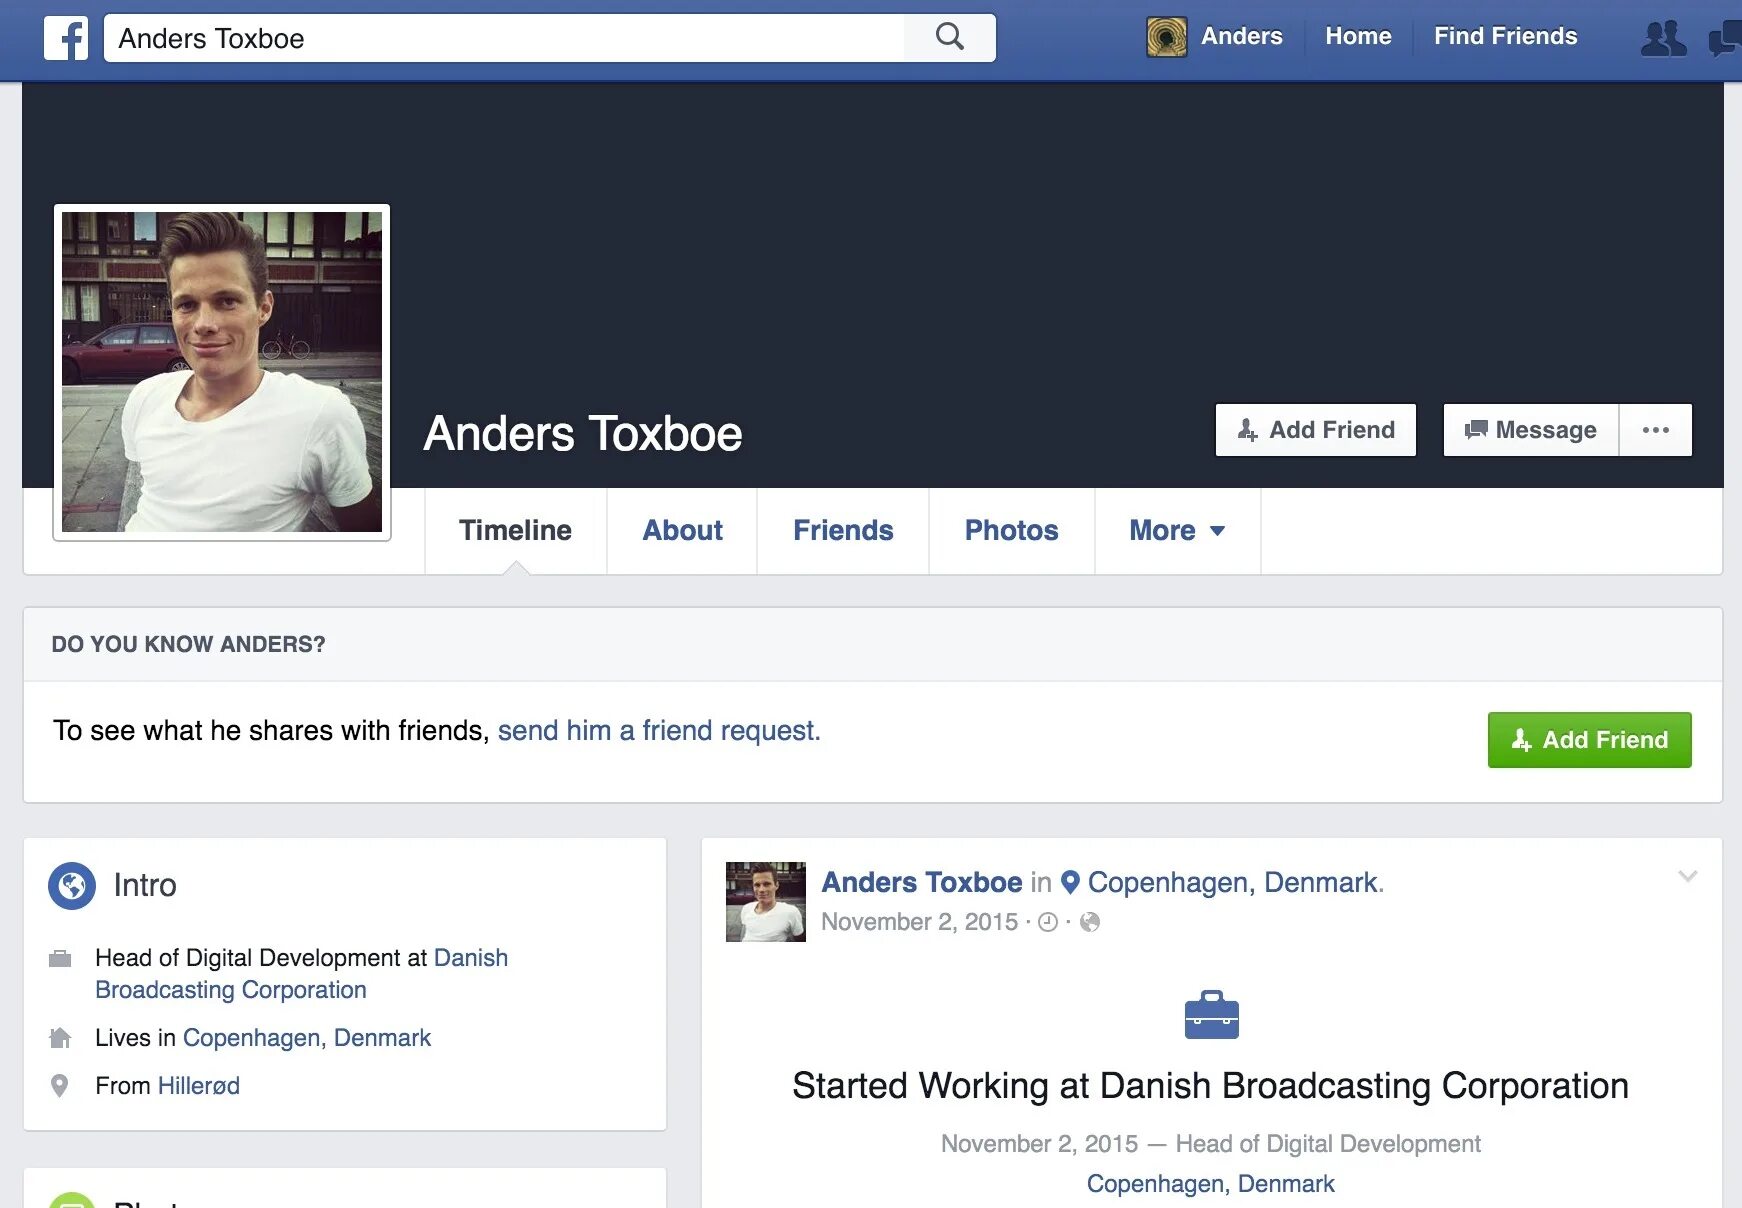The image size is (1742, 1208).
Task: Click the Anders profile name in top bar
Action: (x=1241, y=36)
